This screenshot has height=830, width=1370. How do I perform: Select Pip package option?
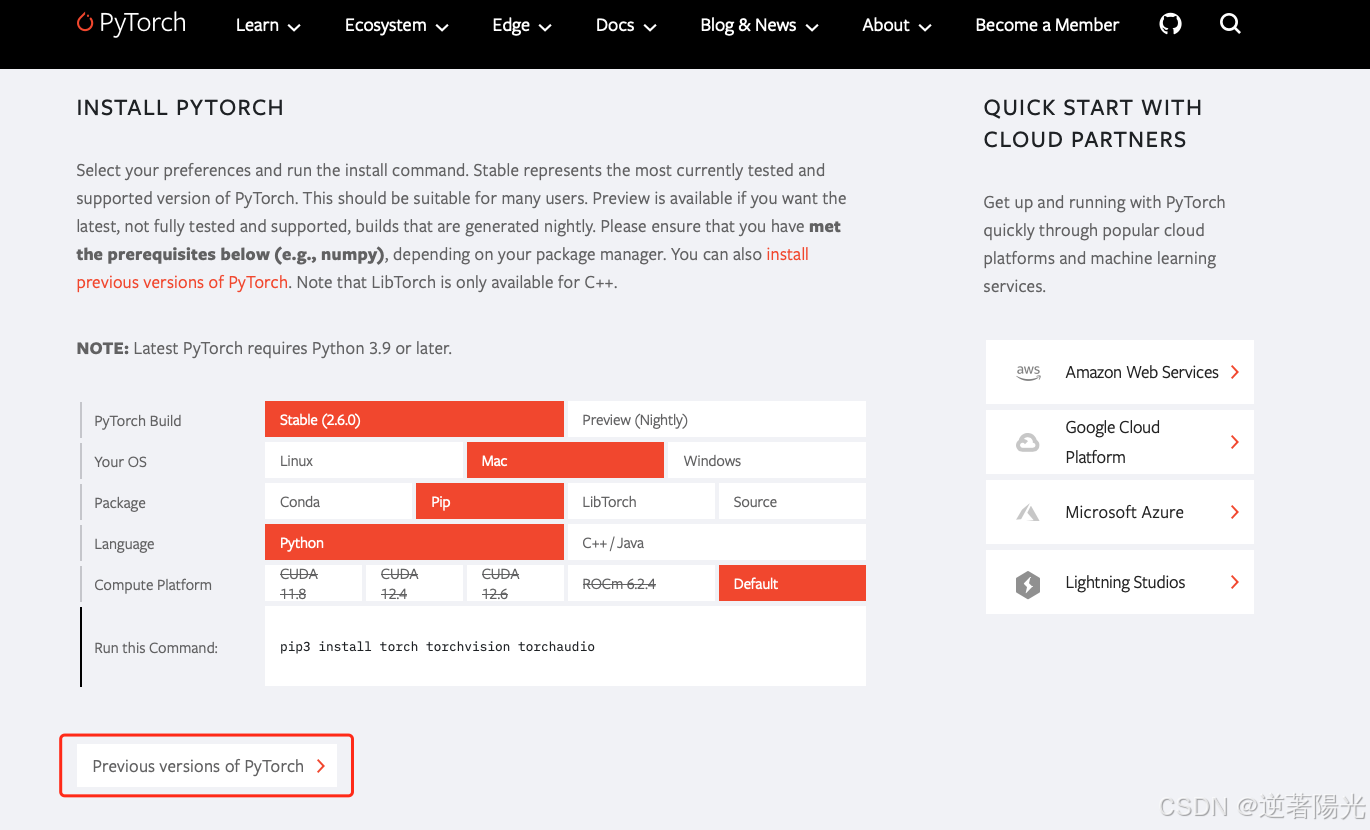point(490,502)
